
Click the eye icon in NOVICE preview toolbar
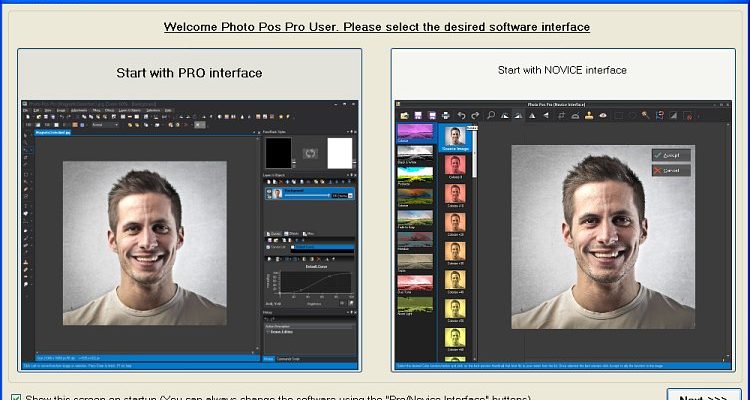(x=603, y=115)
